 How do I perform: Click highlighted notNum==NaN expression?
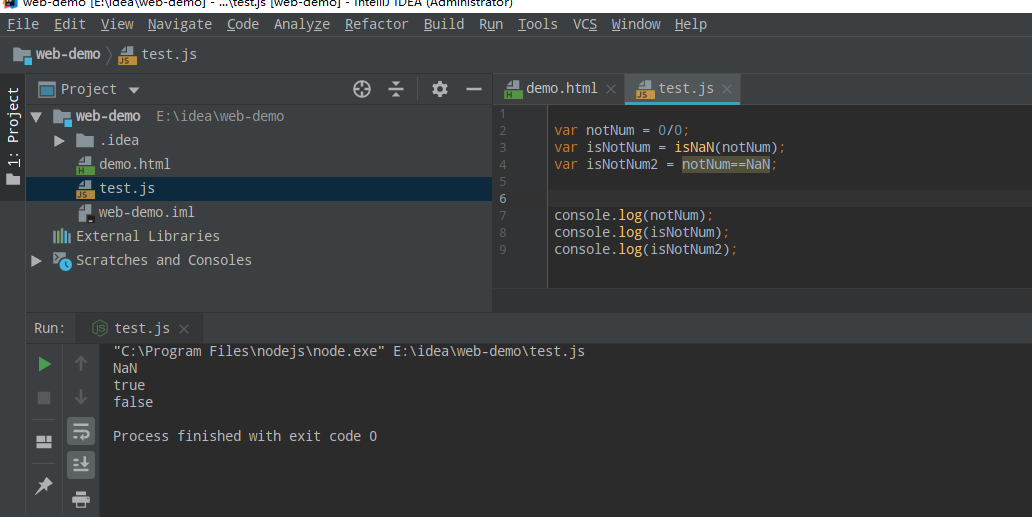point(726,164)
